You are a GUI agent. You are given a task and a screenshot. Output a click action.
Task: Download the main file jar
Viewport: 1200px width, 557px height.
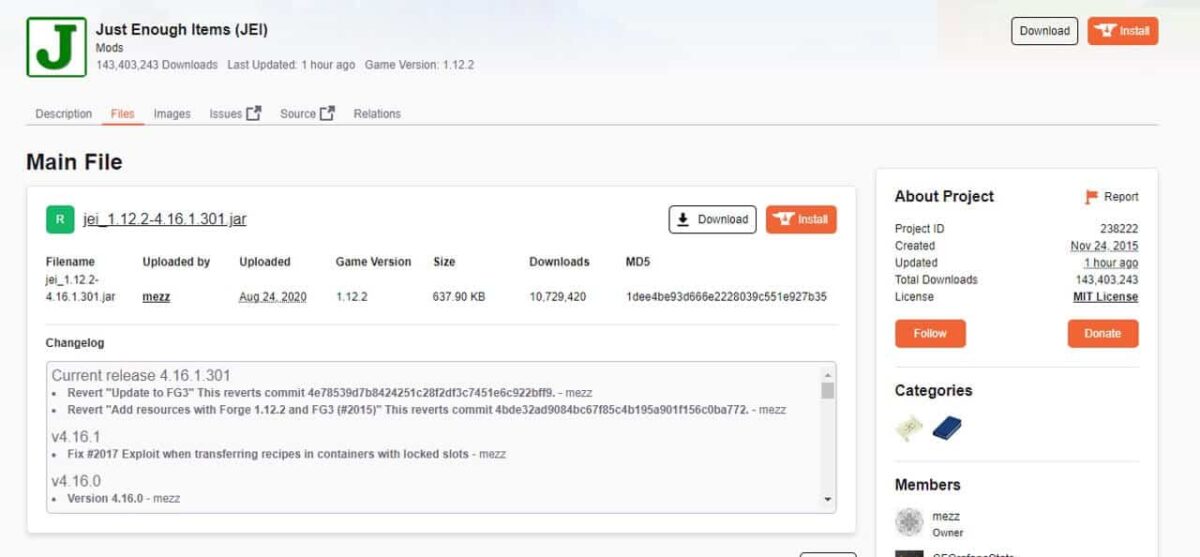click(712, 220)
